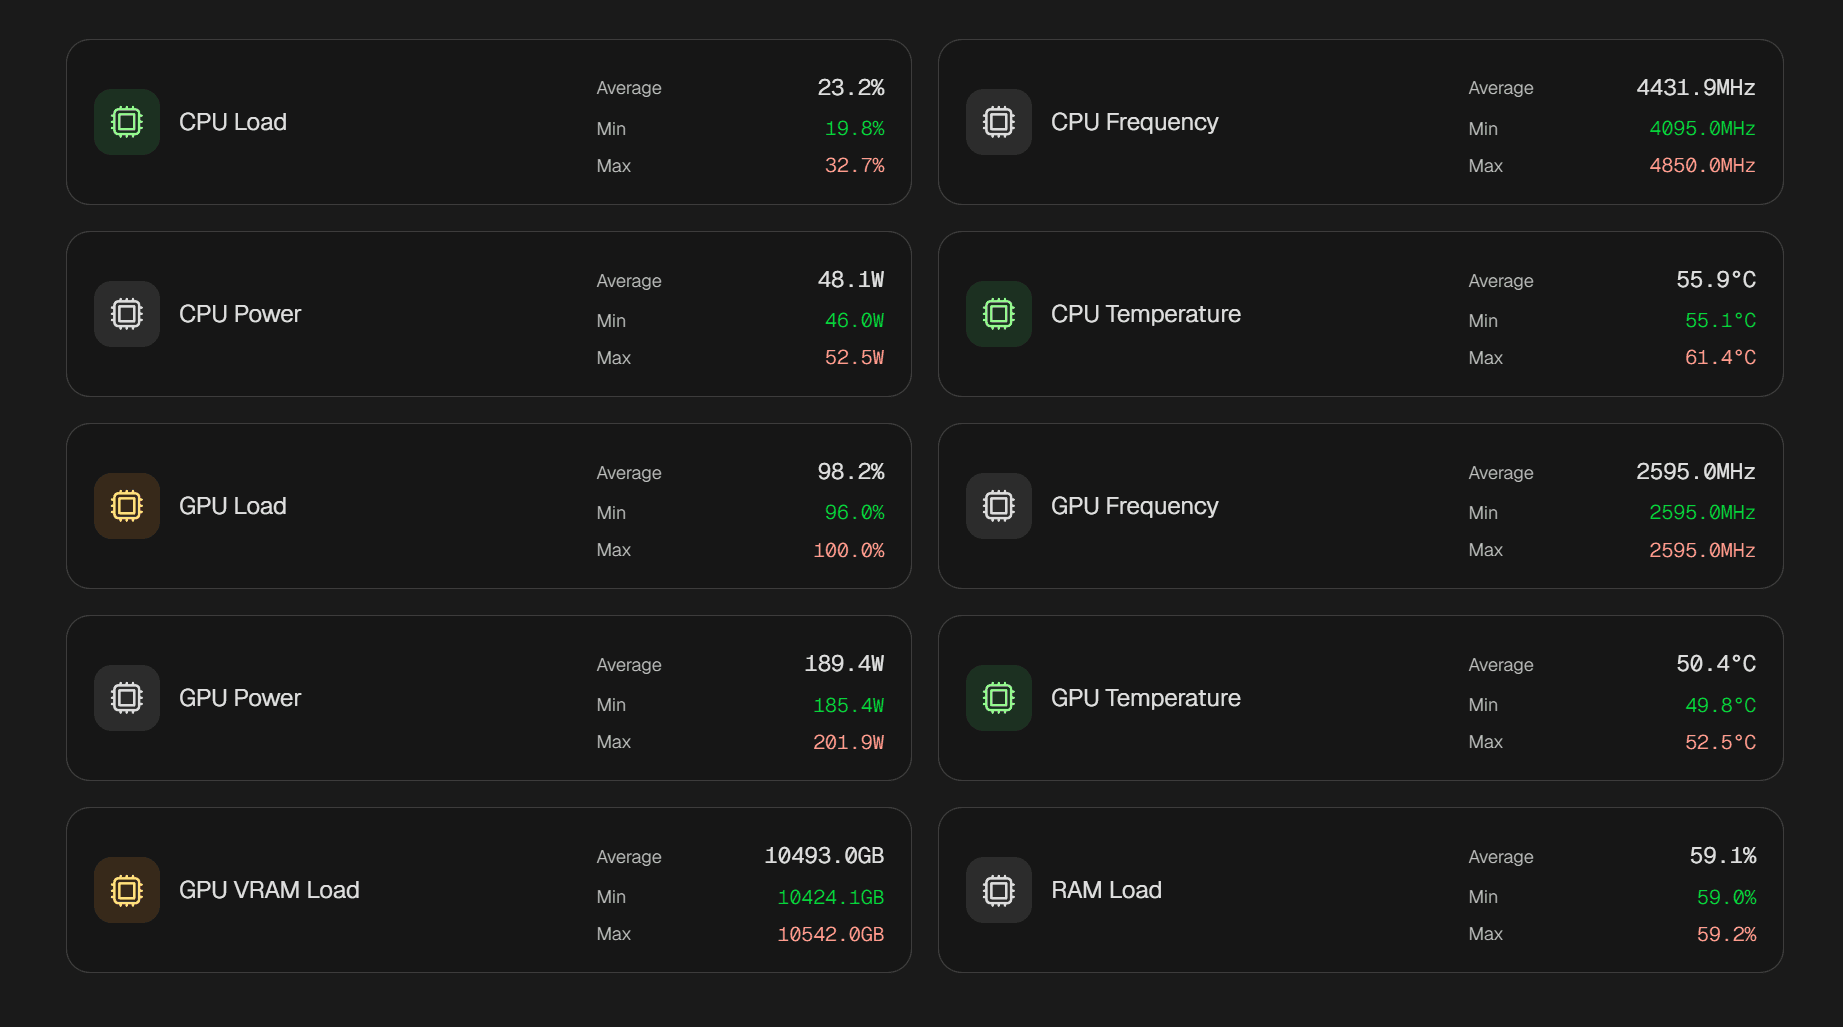Click the CPU Temperature title text
Screen dimensions: 1843x1027
[1145, 314]
